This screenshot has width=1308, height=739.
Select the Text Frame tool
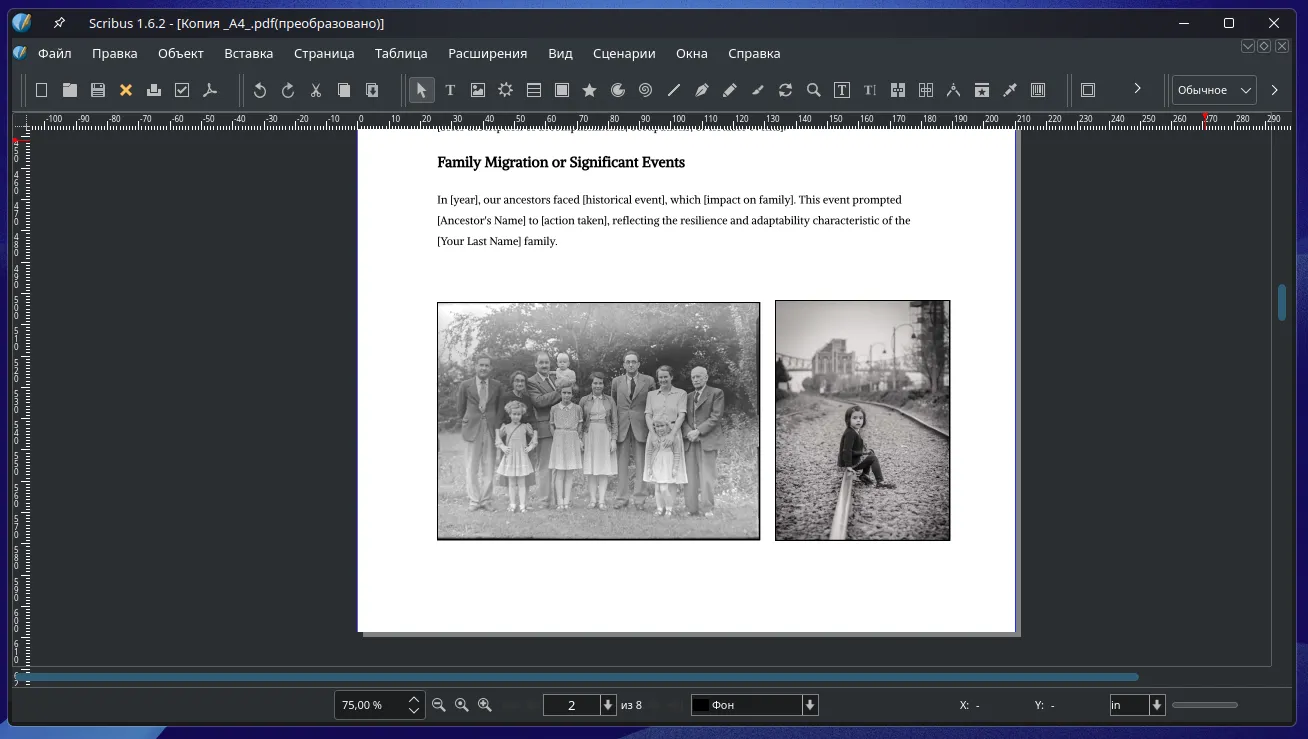[x=450, y=90]
